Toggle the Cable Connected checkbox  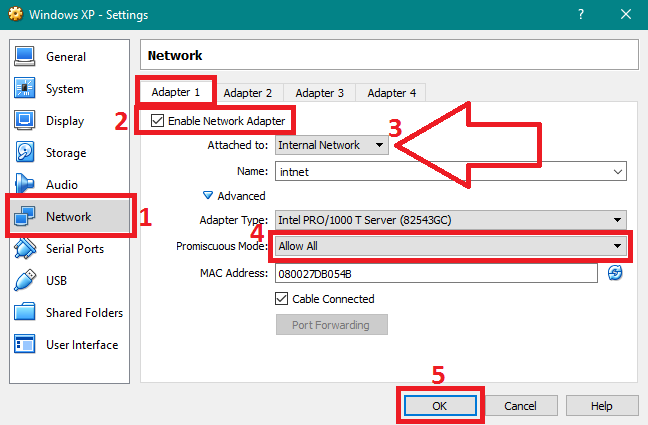(281, 298)
